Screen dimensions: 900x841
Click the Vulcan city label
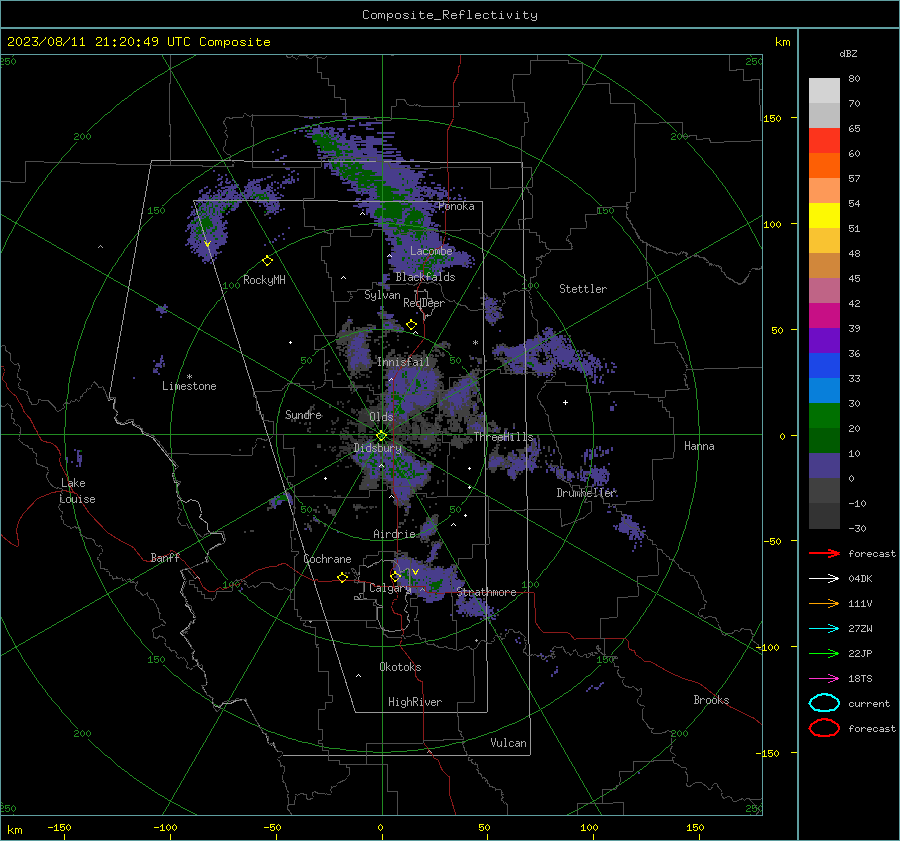pyautogui.click(x=509, y=743)
